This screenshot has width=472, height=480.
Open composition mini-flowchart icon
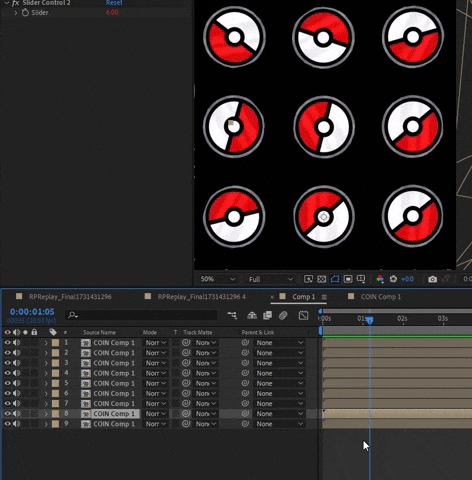pos(232,315)
